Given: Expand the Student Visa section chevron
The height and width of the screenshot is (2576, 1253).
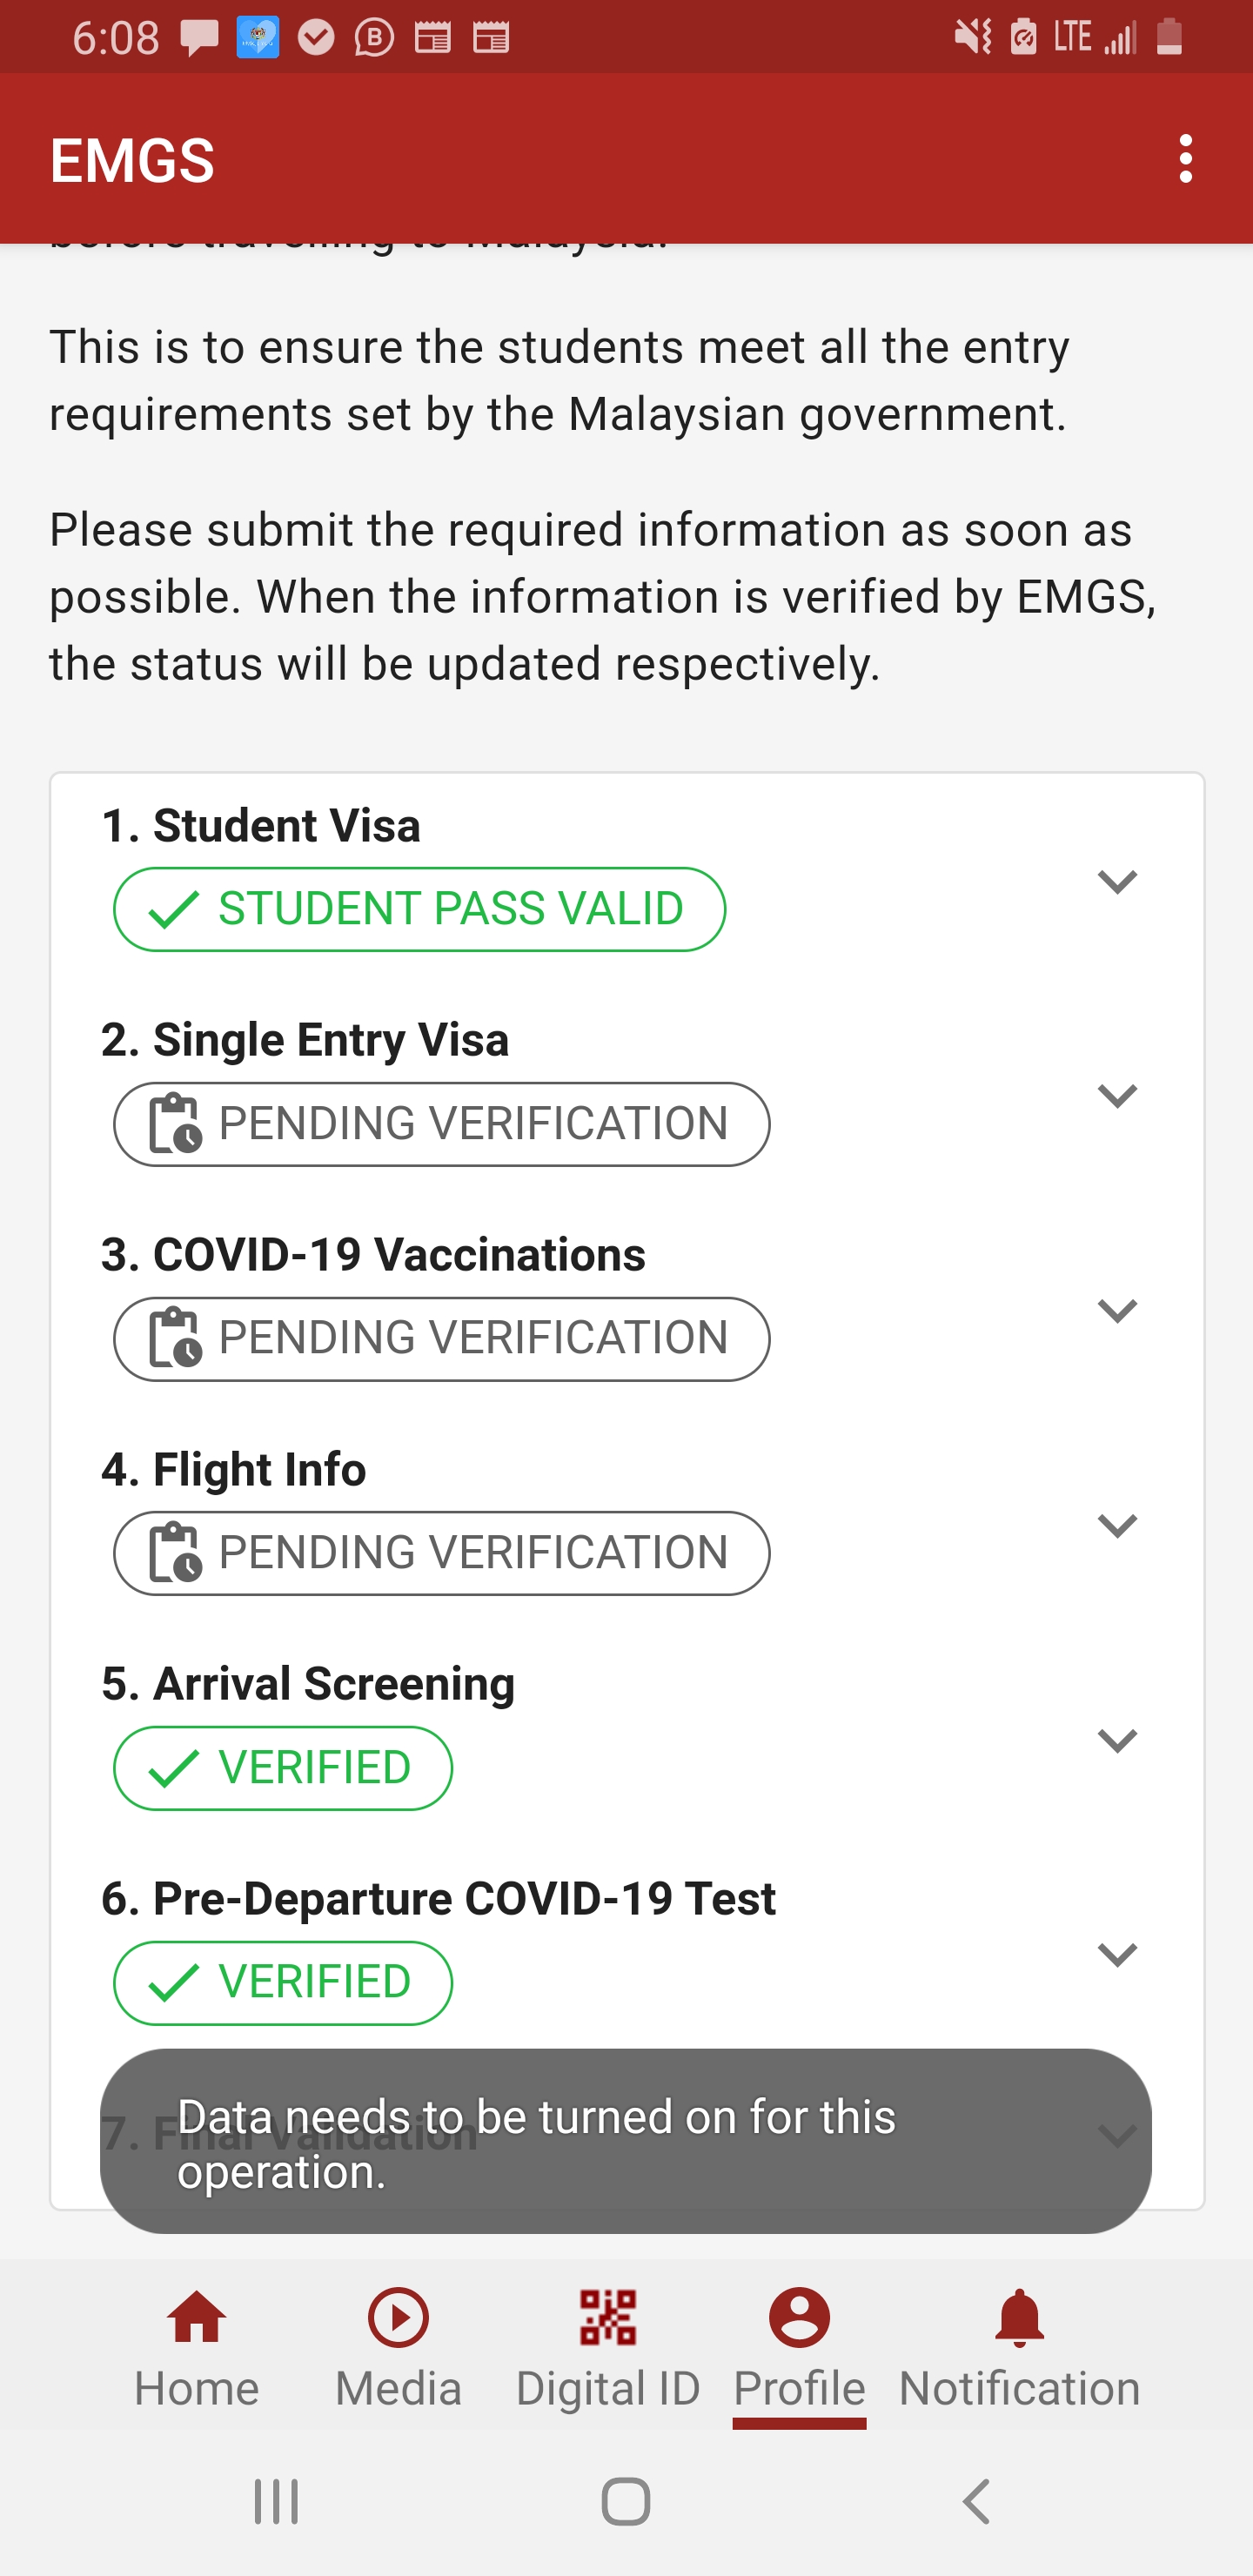Looking at the screenshot, I should [x=1117, y=882].
